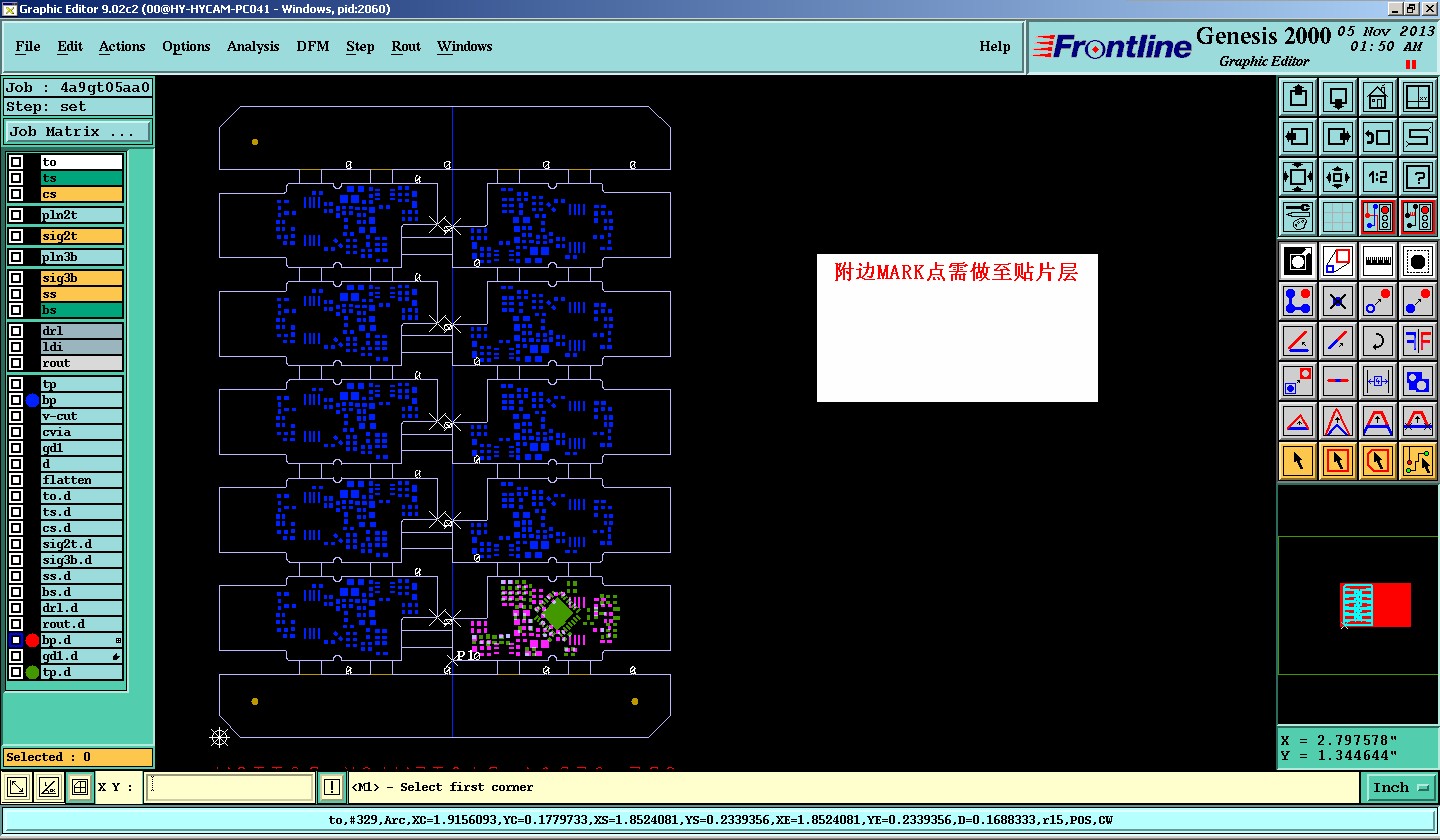This screenshot has width=1440, height=840.
Task: Click the question mark help icon
Action: tap(1417, 177)
